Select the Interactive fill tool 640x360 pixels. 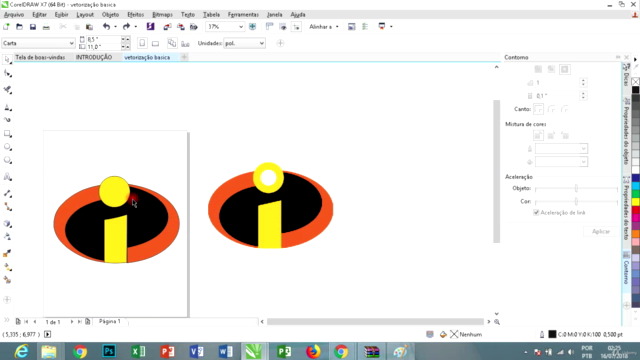(x=7, y=267)
